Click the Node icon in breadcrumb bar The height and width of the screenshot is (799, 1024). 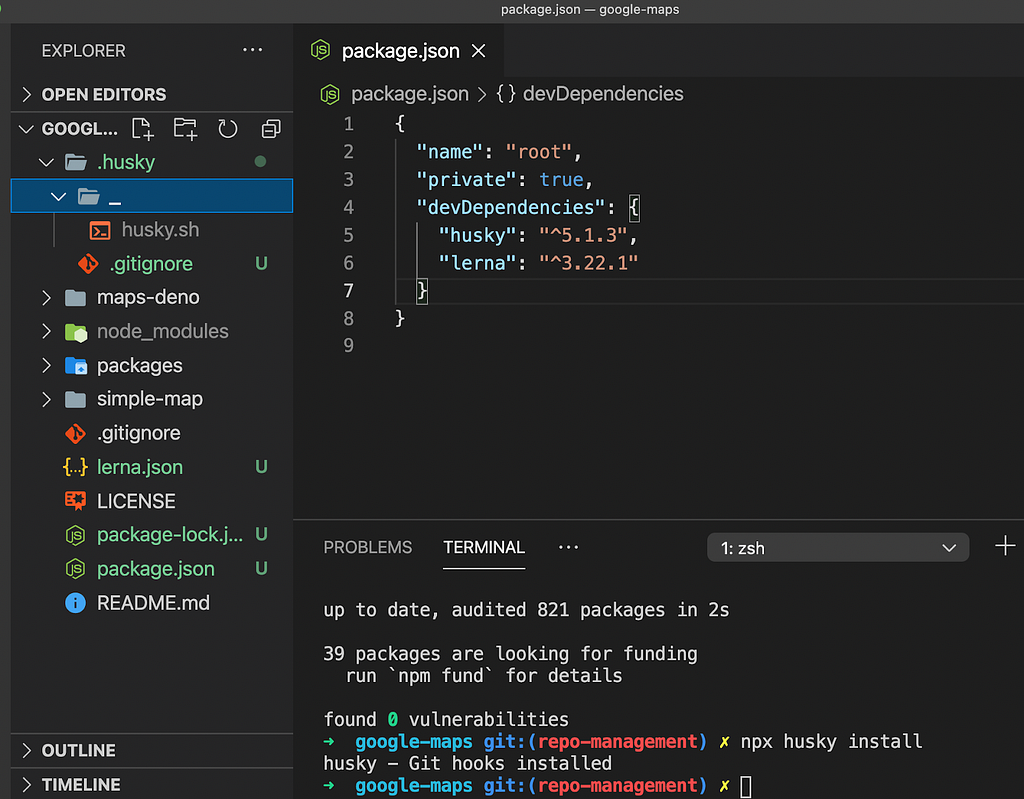(x=330, y=94)
